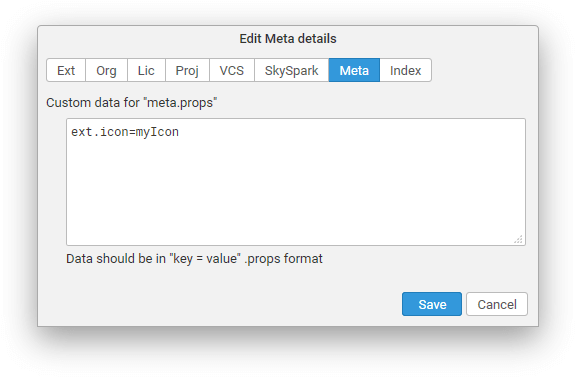Click the ".props format" hint text
The height and width of the screenshot is (377, 577).
pyautogui.click(x=283, y=259)
